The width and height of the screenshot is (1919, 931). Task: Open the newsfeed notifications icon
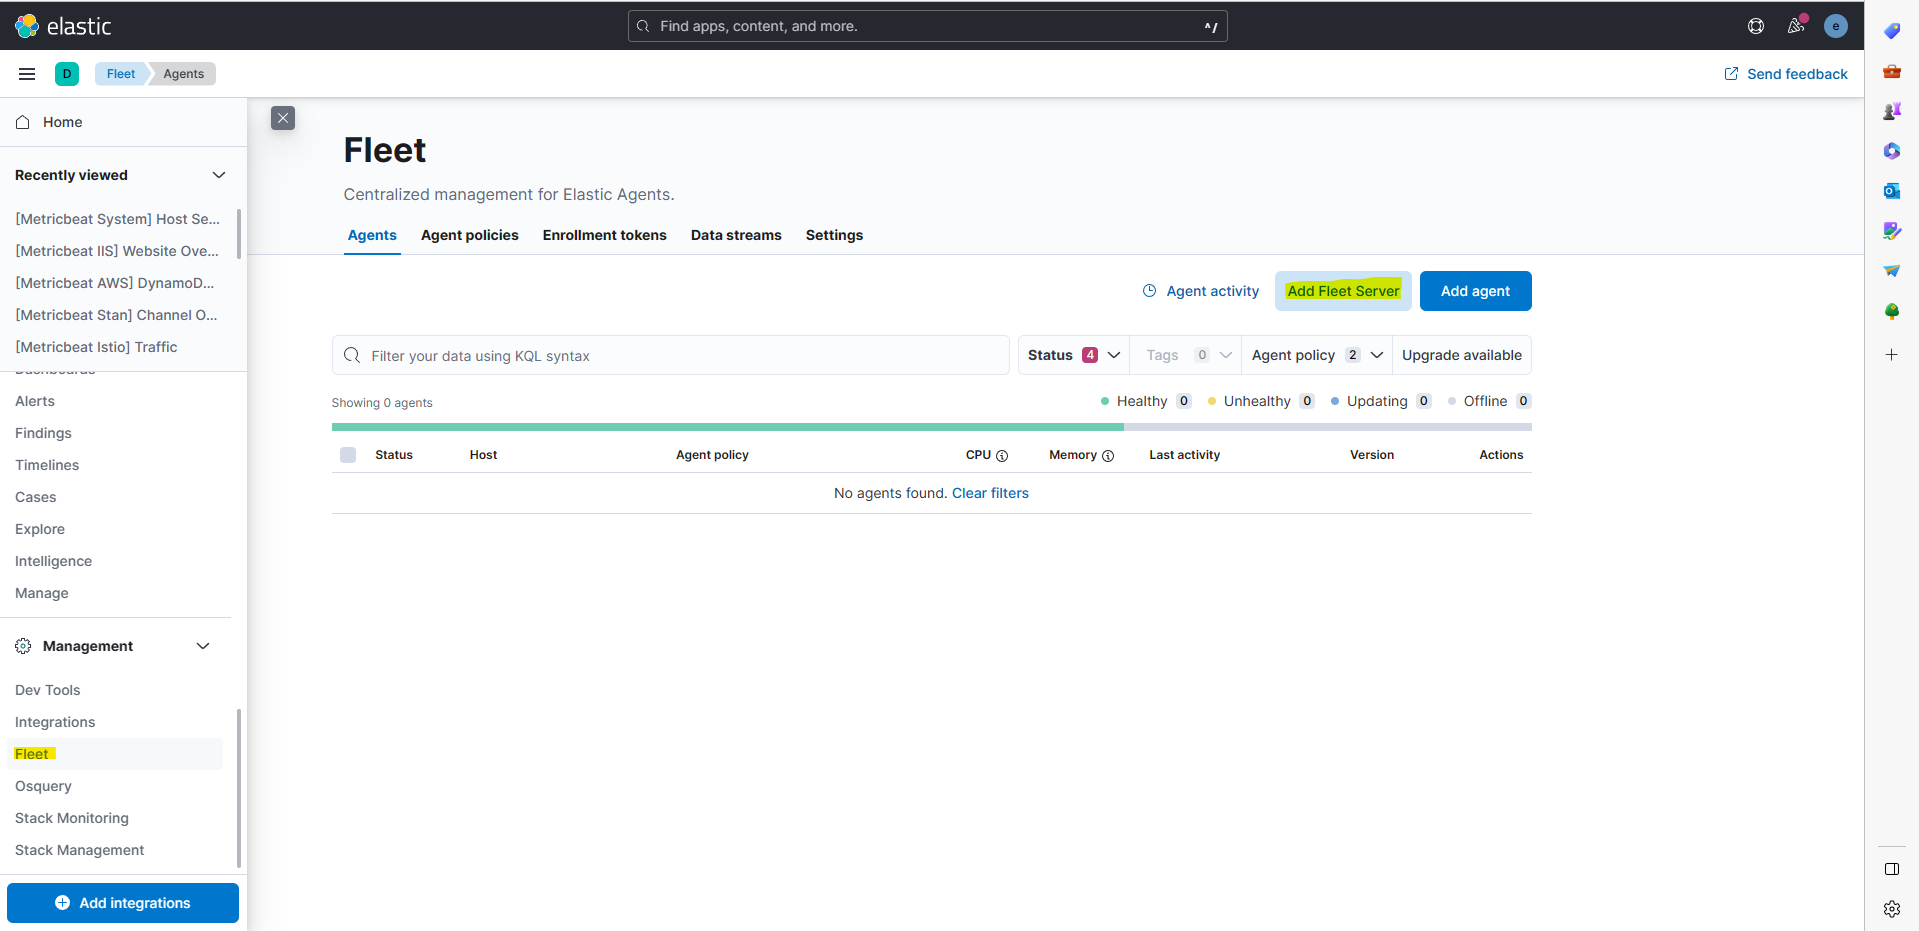point(1796,26)
